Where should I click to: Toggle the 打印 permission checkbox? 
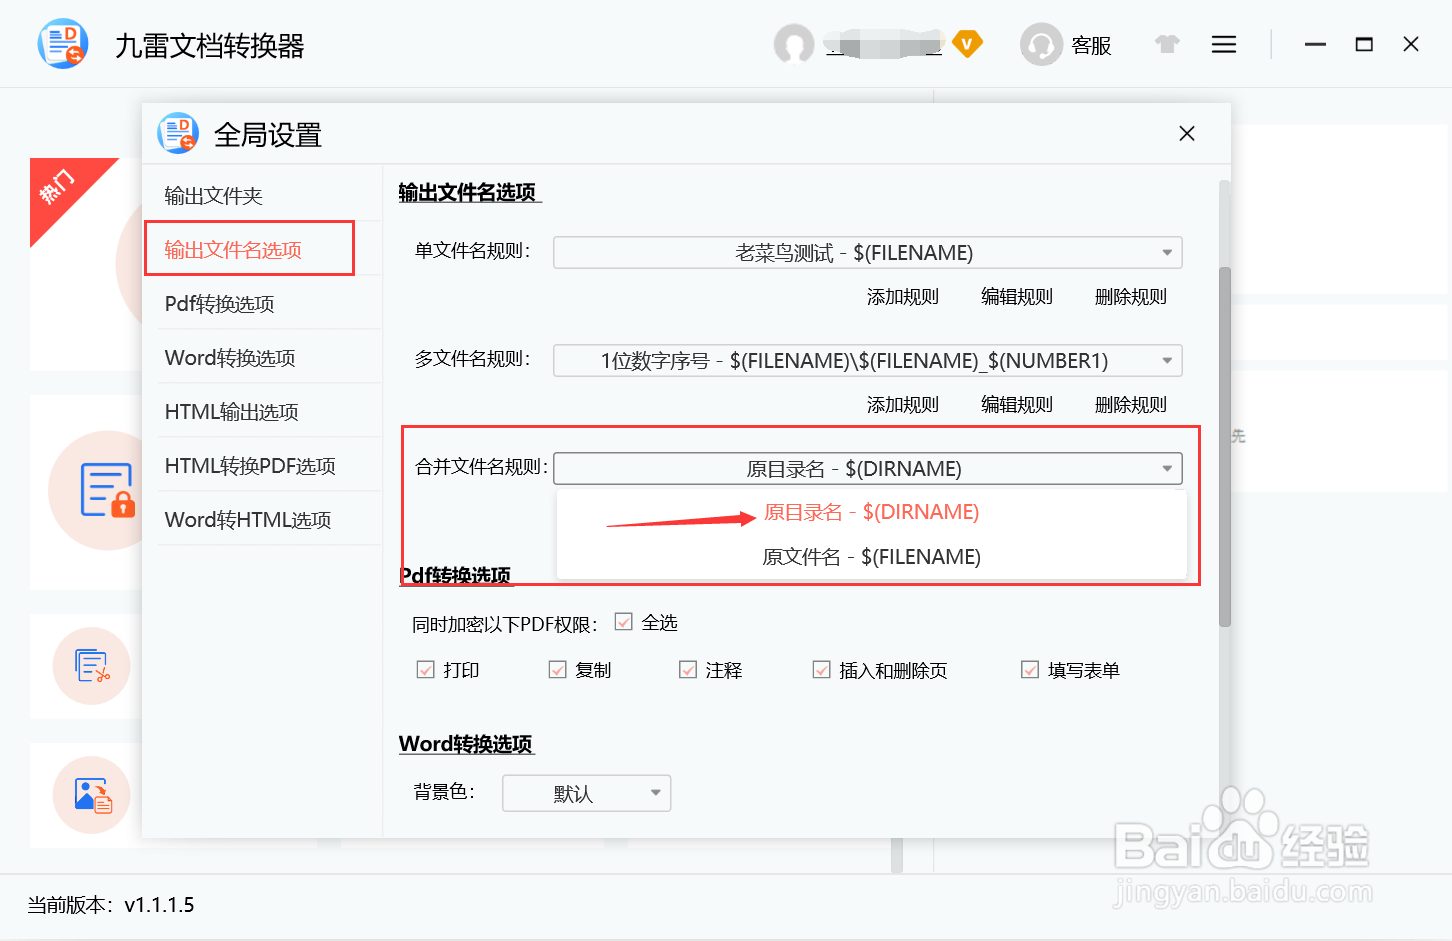coord(426,670)
